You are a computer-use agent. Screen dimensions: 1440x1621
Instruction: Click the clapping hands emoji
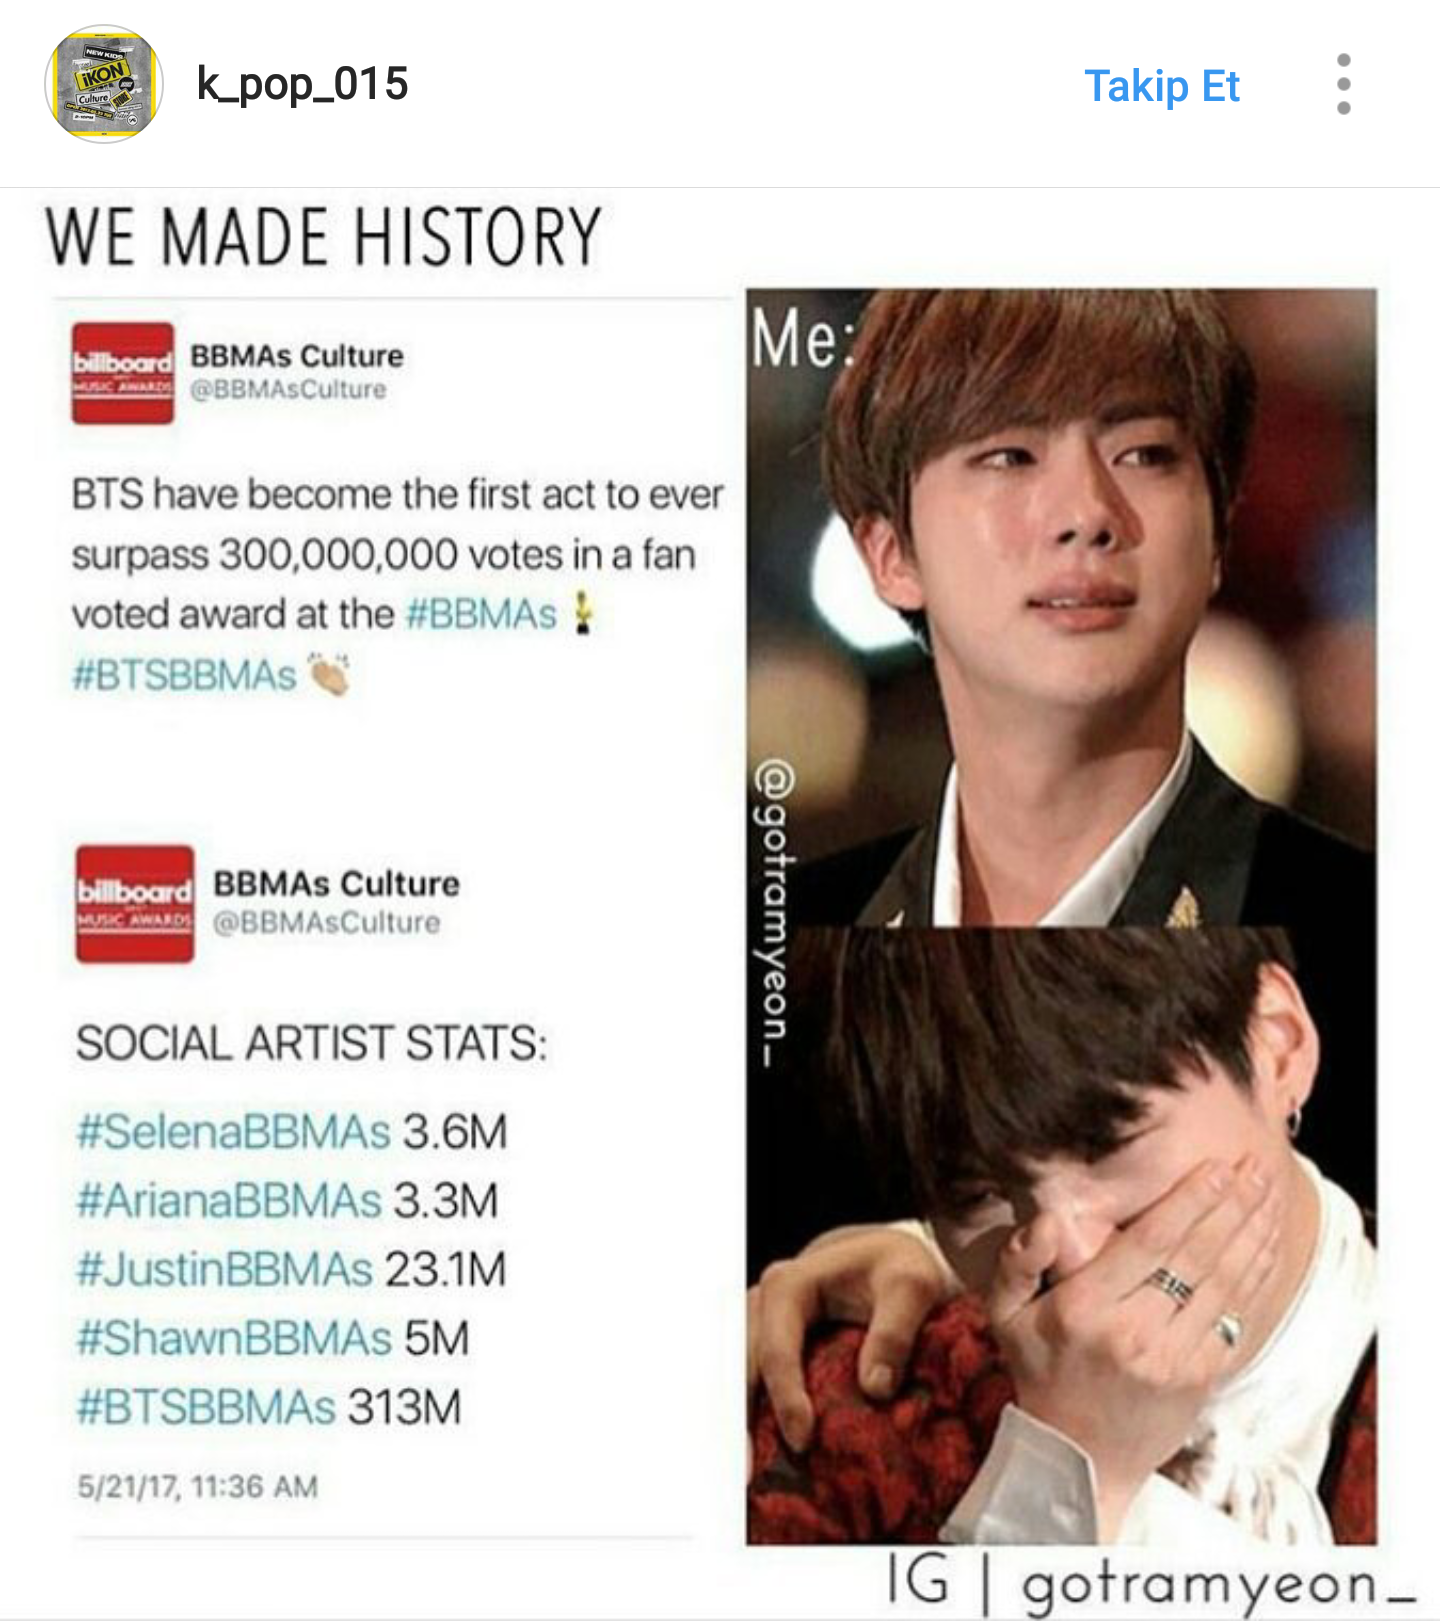[329, 674]
